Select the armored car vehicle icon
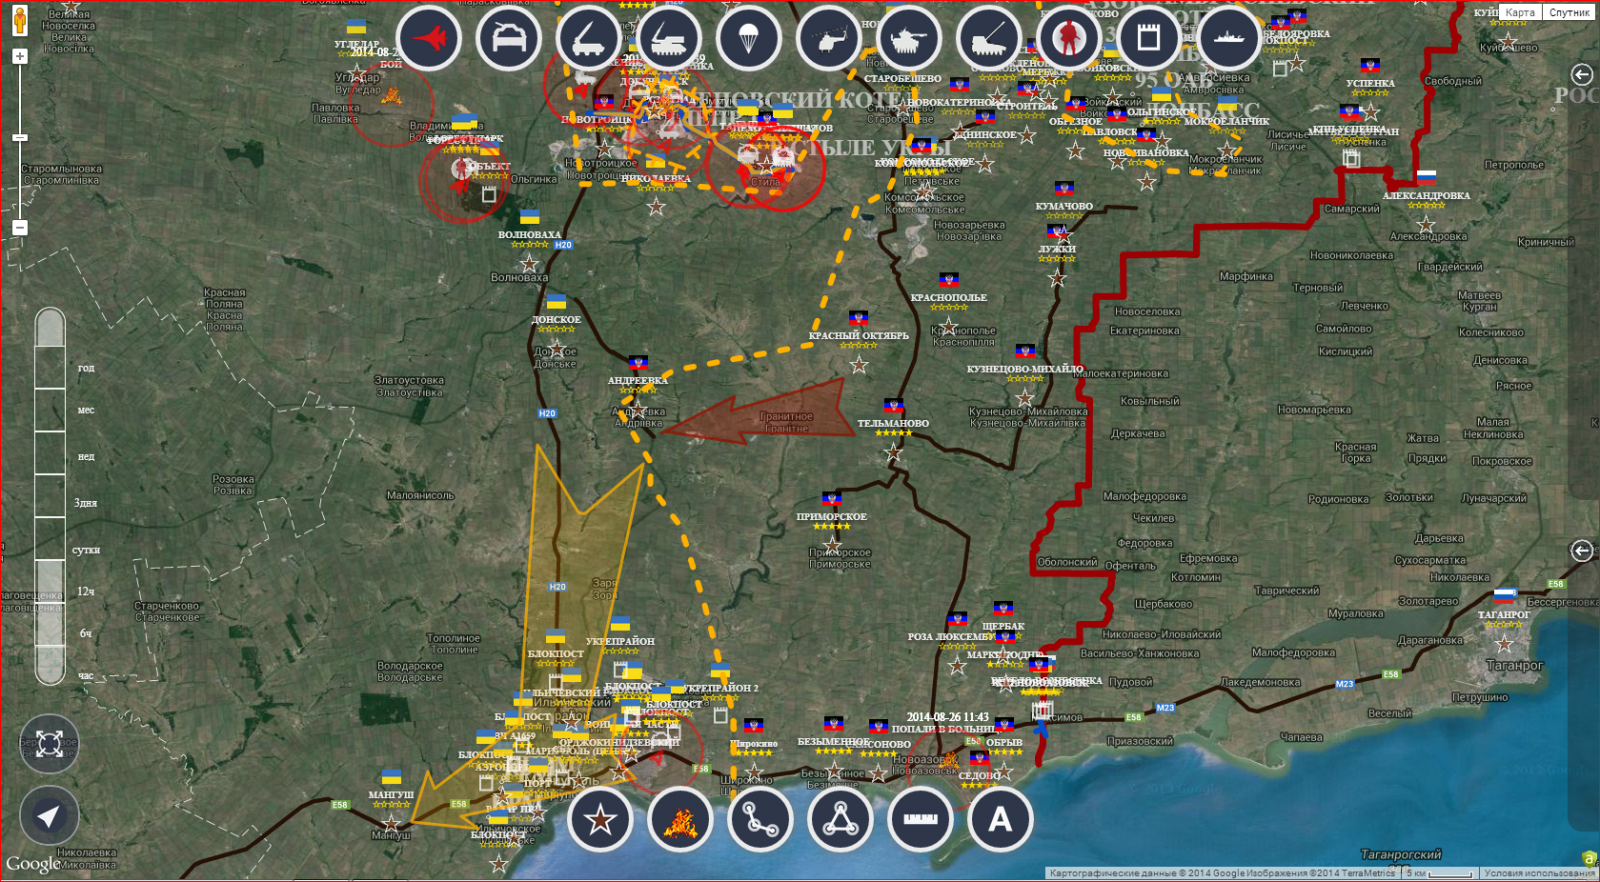The height and width of the screenshot is (882, 1600). point(508,38)
